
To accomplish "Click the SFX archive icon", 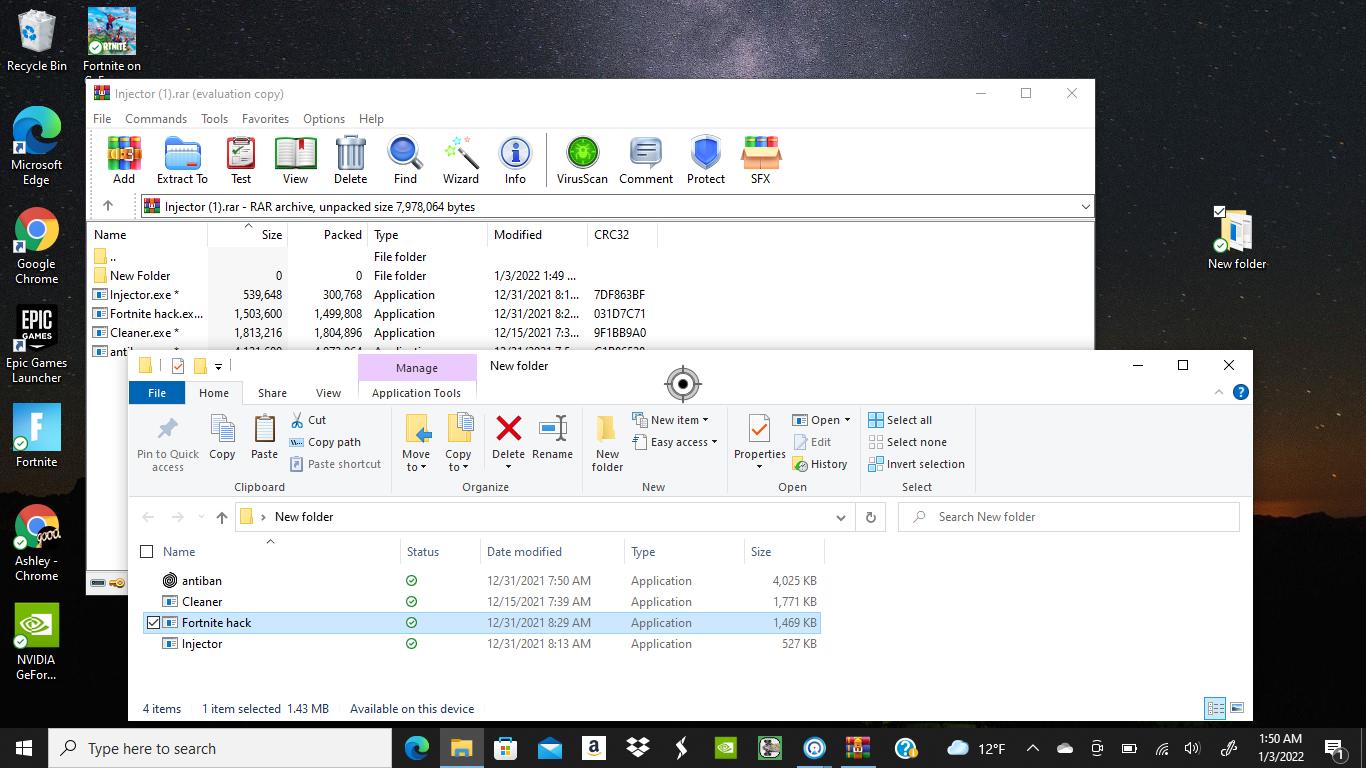I will coord(760,160).
